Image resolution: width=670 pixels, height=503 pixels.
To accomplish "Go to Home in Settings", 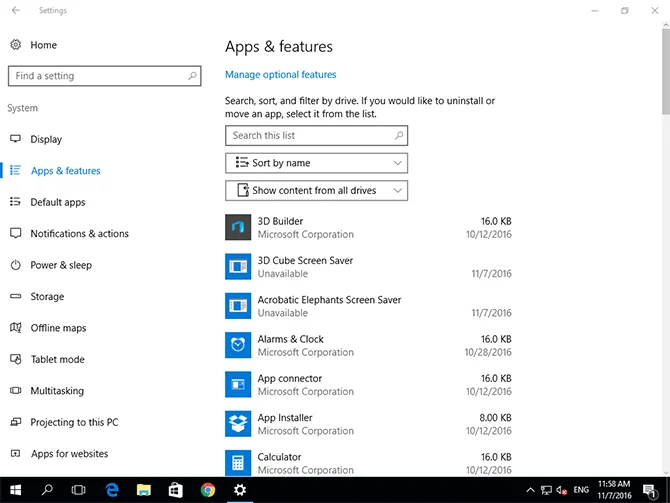I will [x=43, y=45].
